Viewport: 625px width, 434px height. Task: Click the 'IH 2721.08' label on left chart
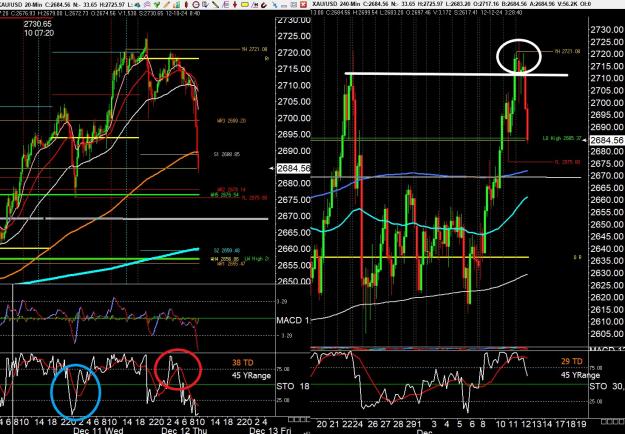pyautogui.click(x=254, y=50)
